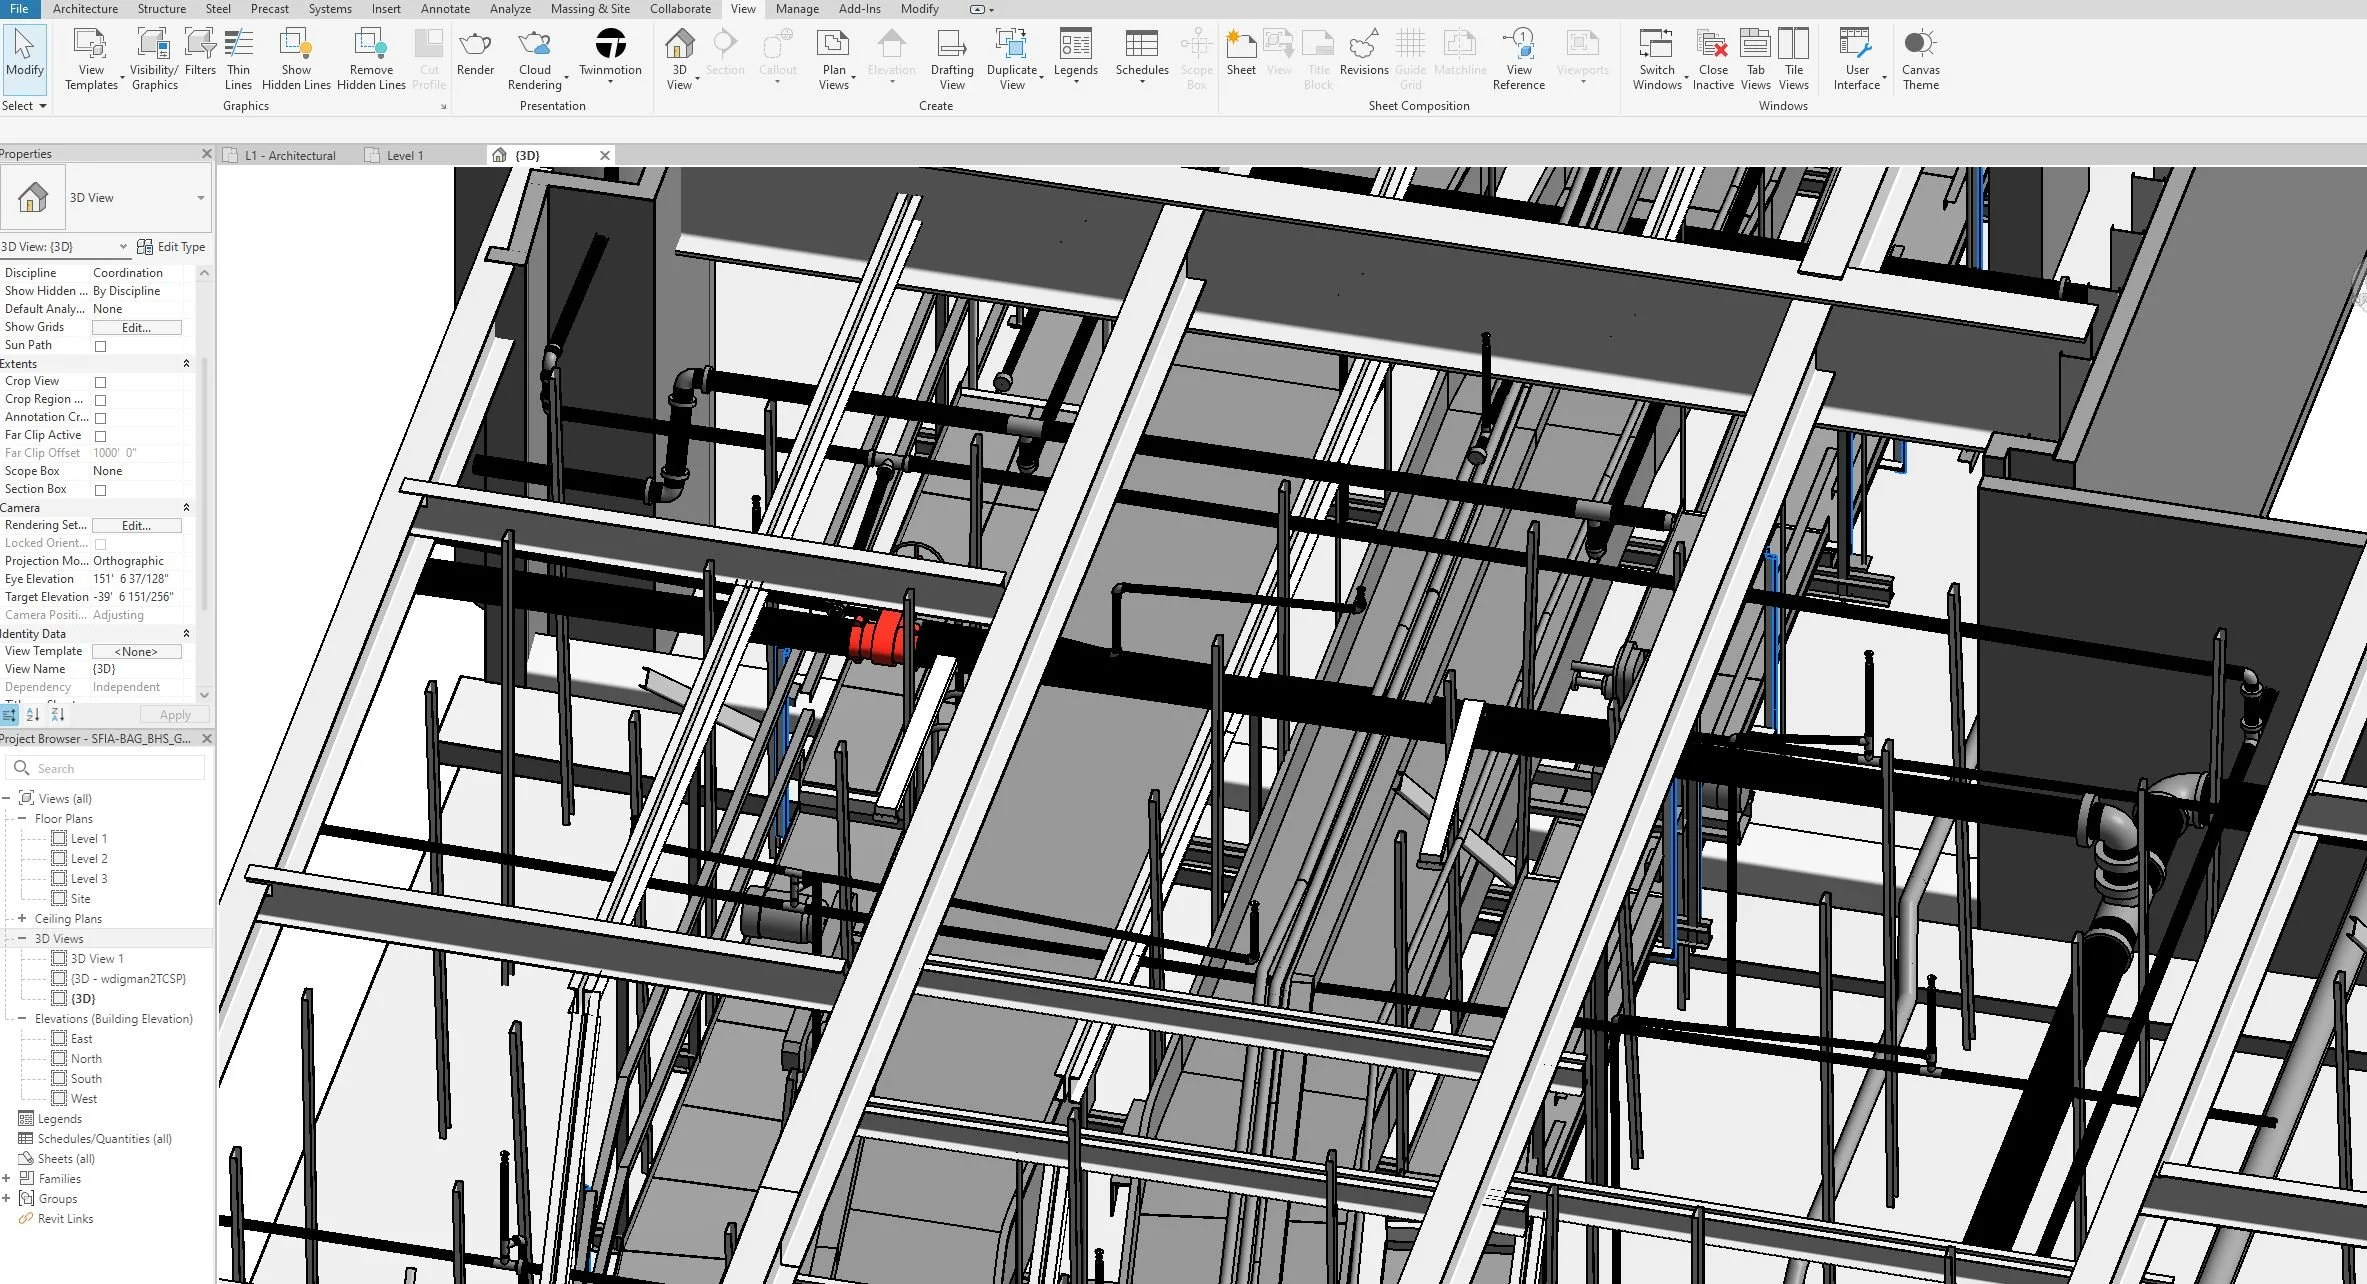Image resolution: width=2367 pixels, height=1284 pixels.
Task: Collapse the Floor Plans tree node
Action: pos(22,818)
